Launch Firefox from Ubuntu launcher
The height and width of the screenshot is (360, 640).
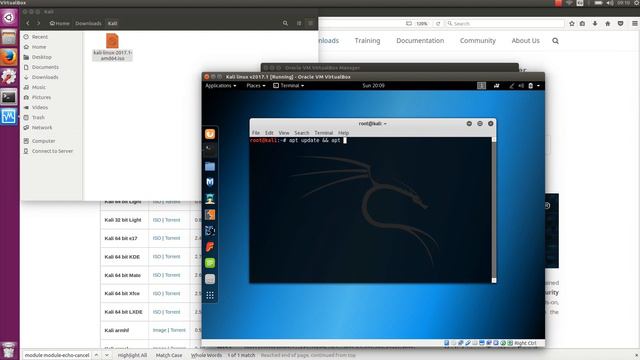click(9, 57)
